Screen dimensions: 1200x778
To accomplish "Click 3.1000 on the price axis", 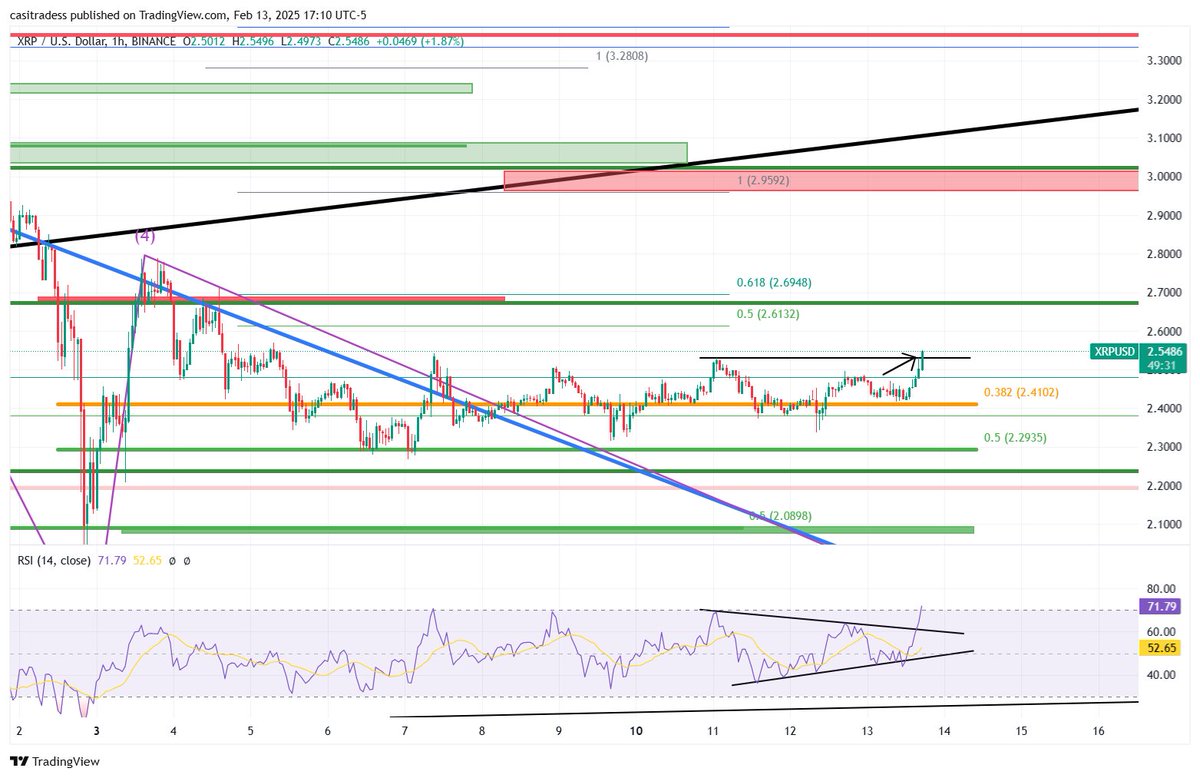I will (x=1162, y=138).
